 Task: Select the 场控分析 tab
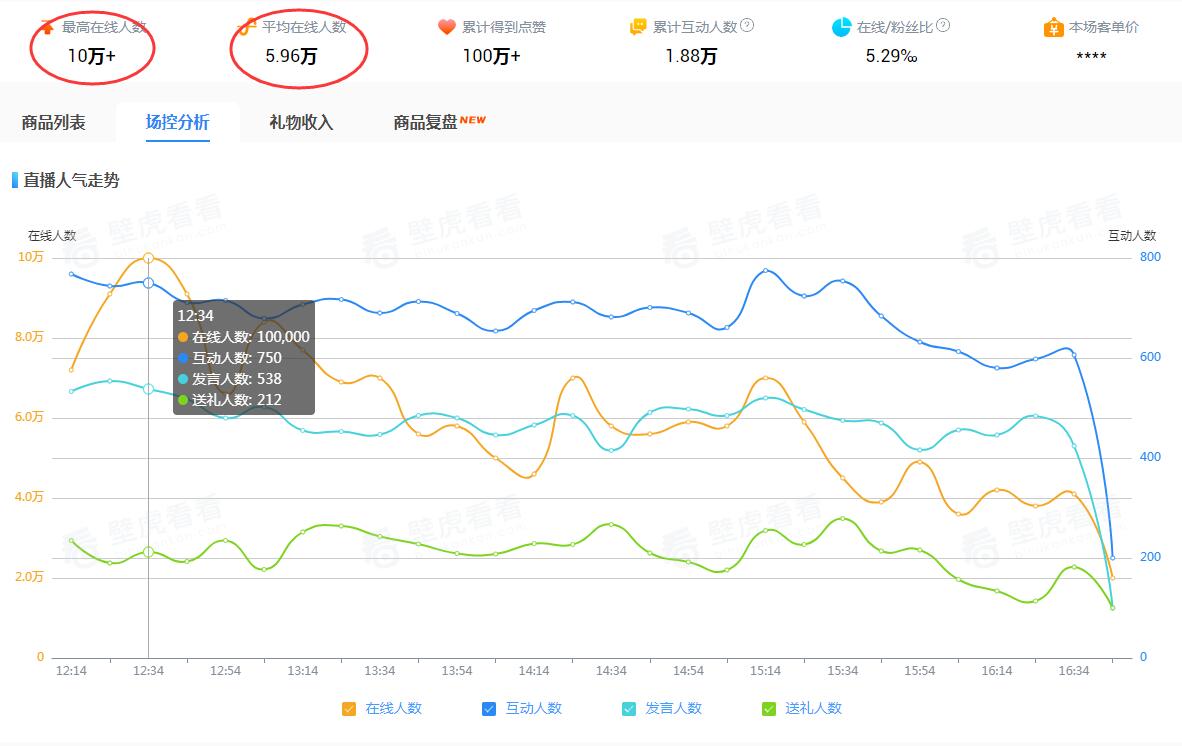click(x=177, y=122)
